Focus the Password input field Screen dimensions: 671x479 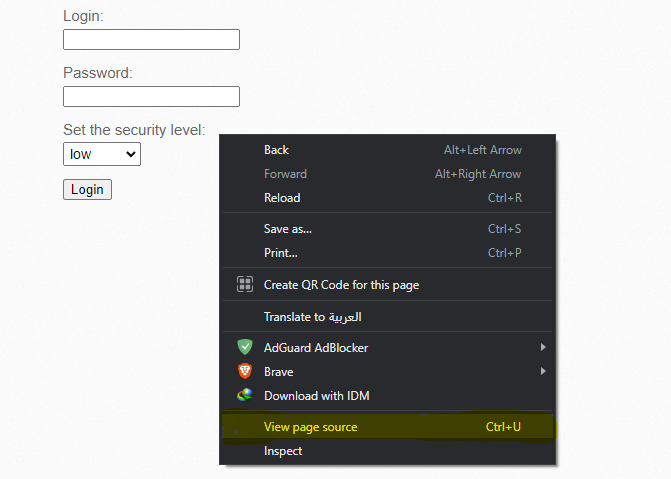[151, 96]
